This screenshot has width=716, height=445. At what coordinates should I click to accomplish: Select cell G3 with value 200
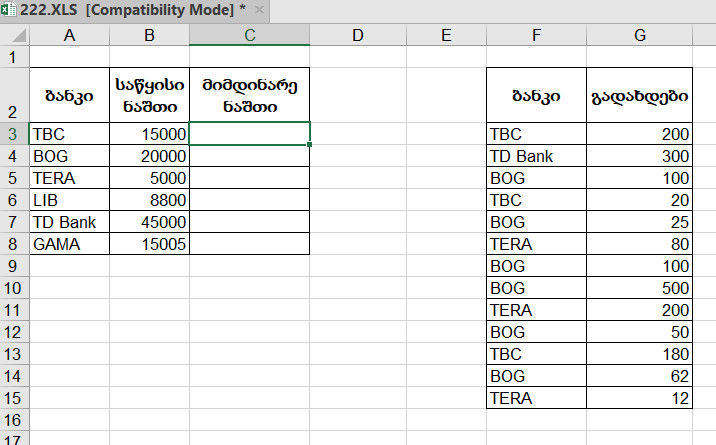[x=640, y=134]
